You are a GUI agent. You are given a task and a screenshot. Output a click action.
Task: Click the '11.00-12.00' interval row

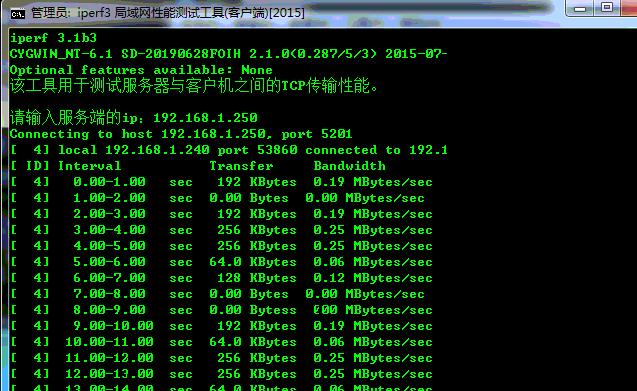coord(221,358)
